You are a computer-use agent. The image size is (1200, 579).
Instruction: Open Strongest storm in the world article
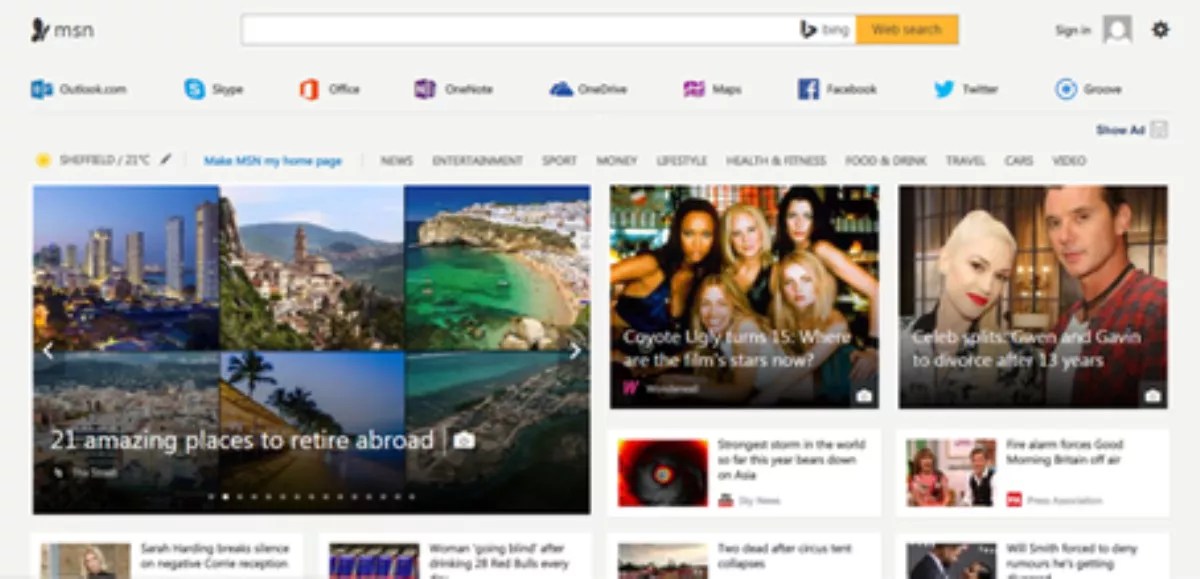(790, 460)
